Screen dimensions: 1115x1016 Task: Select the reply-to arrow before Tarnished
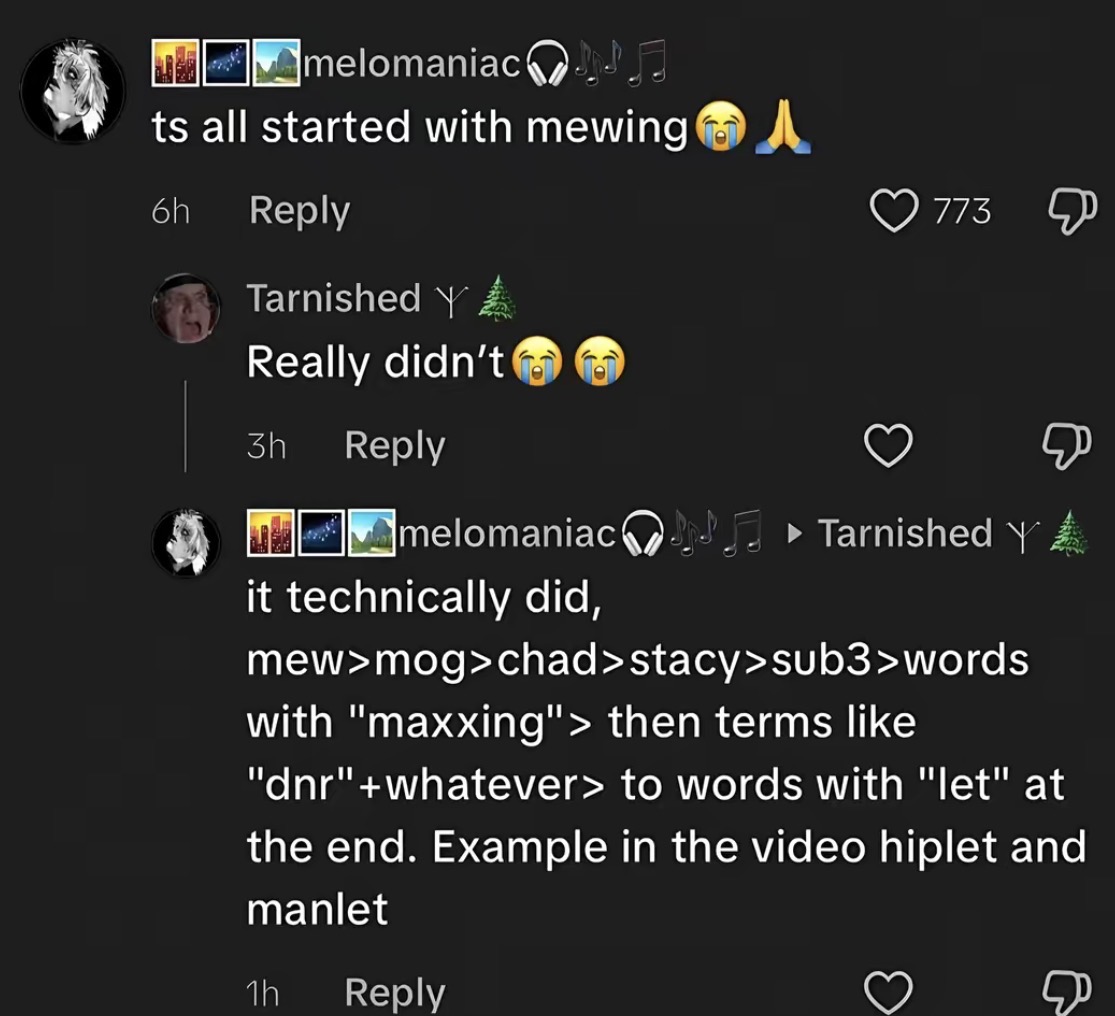pos(795,533)
